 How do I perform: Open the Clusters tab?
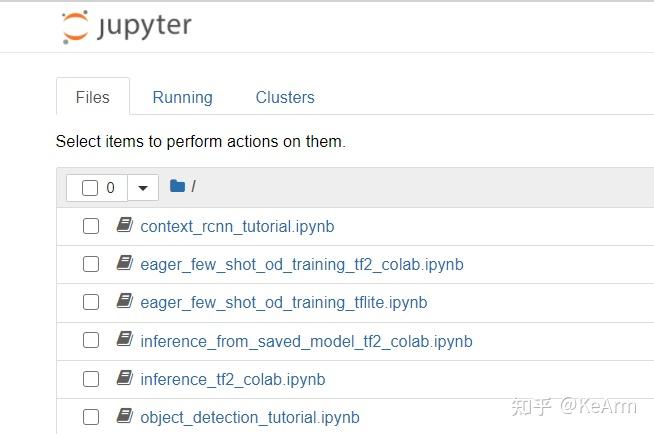click(x=285, y=97)
